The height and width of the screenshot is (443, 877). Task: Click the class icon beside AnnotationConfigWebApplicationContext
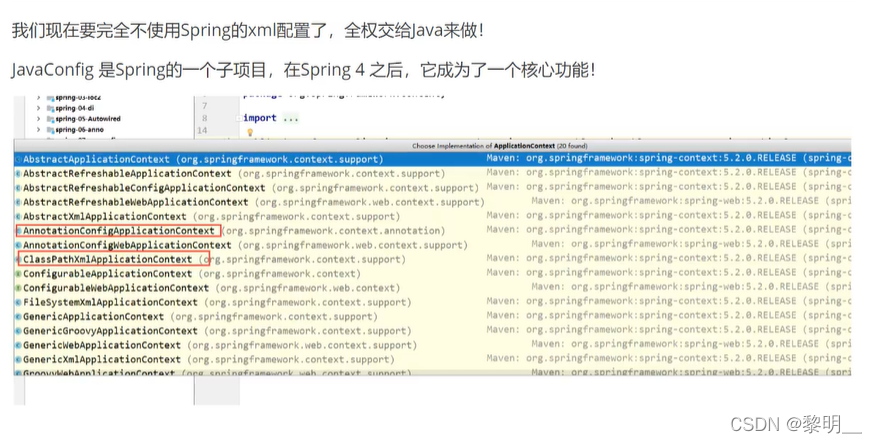[x=18, y=245]
